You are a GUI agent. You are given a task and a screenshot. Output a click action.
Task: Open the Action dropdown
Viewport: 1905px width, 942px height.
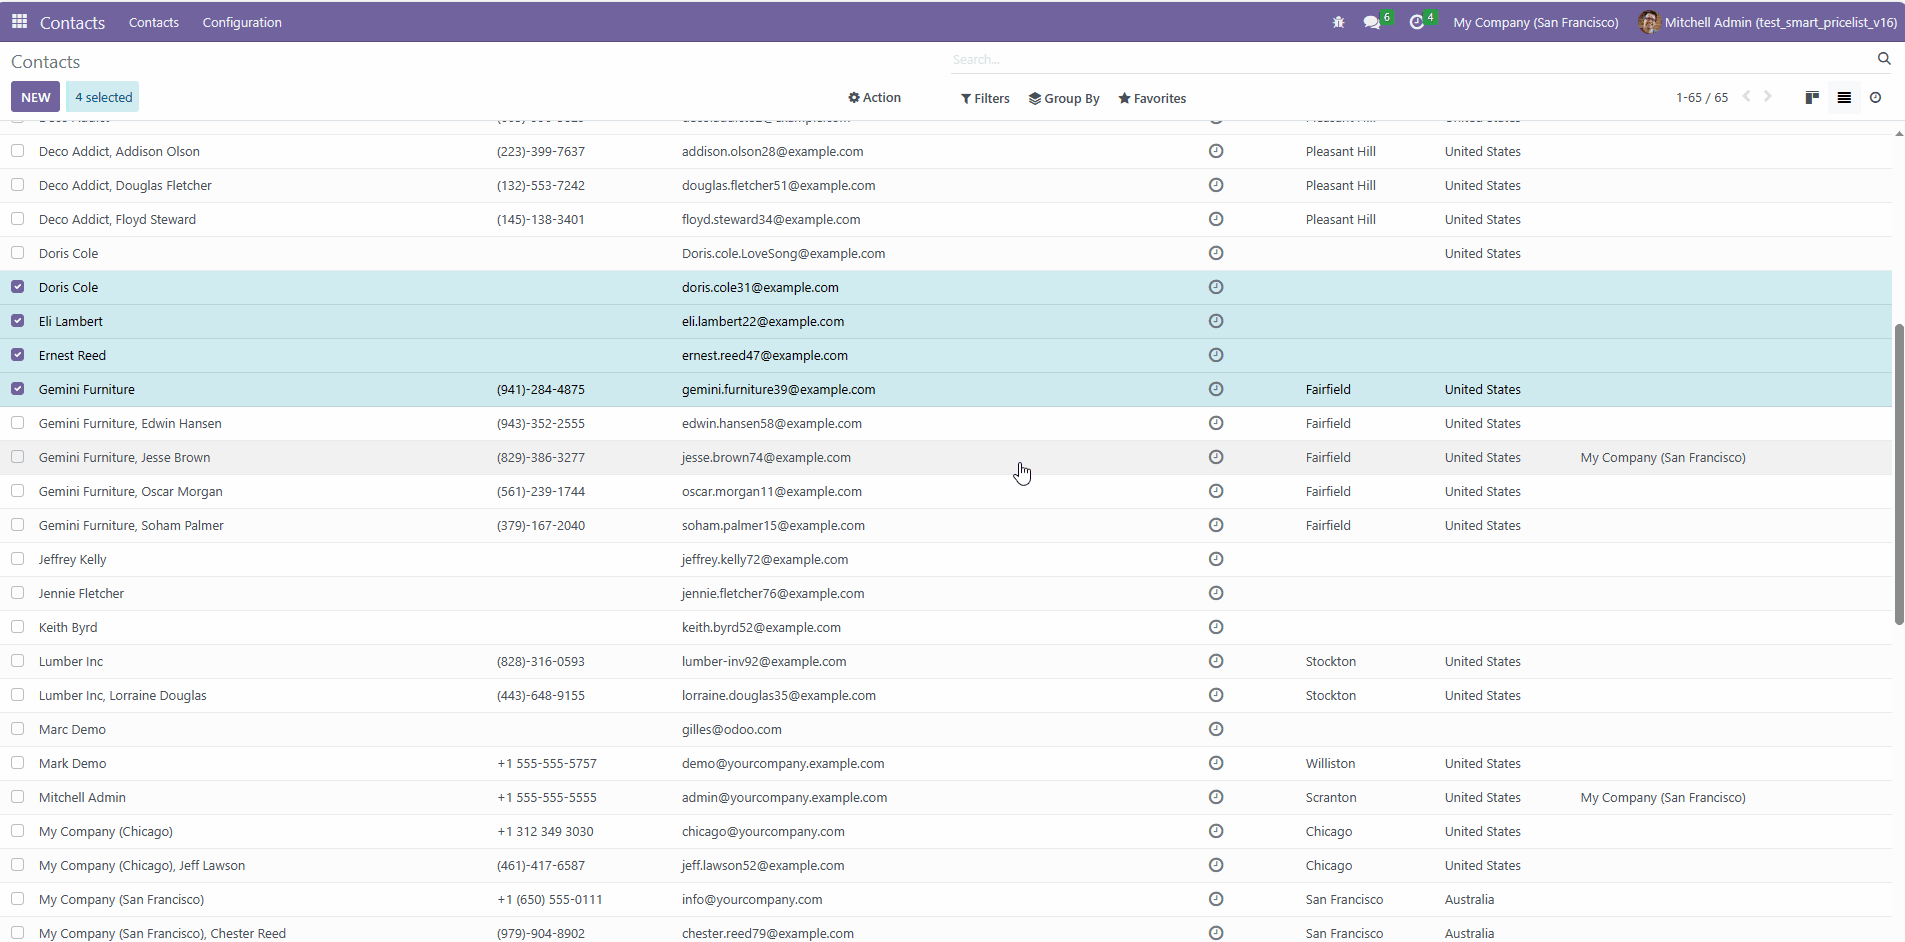pyautogui.click(x=874, y=97)
